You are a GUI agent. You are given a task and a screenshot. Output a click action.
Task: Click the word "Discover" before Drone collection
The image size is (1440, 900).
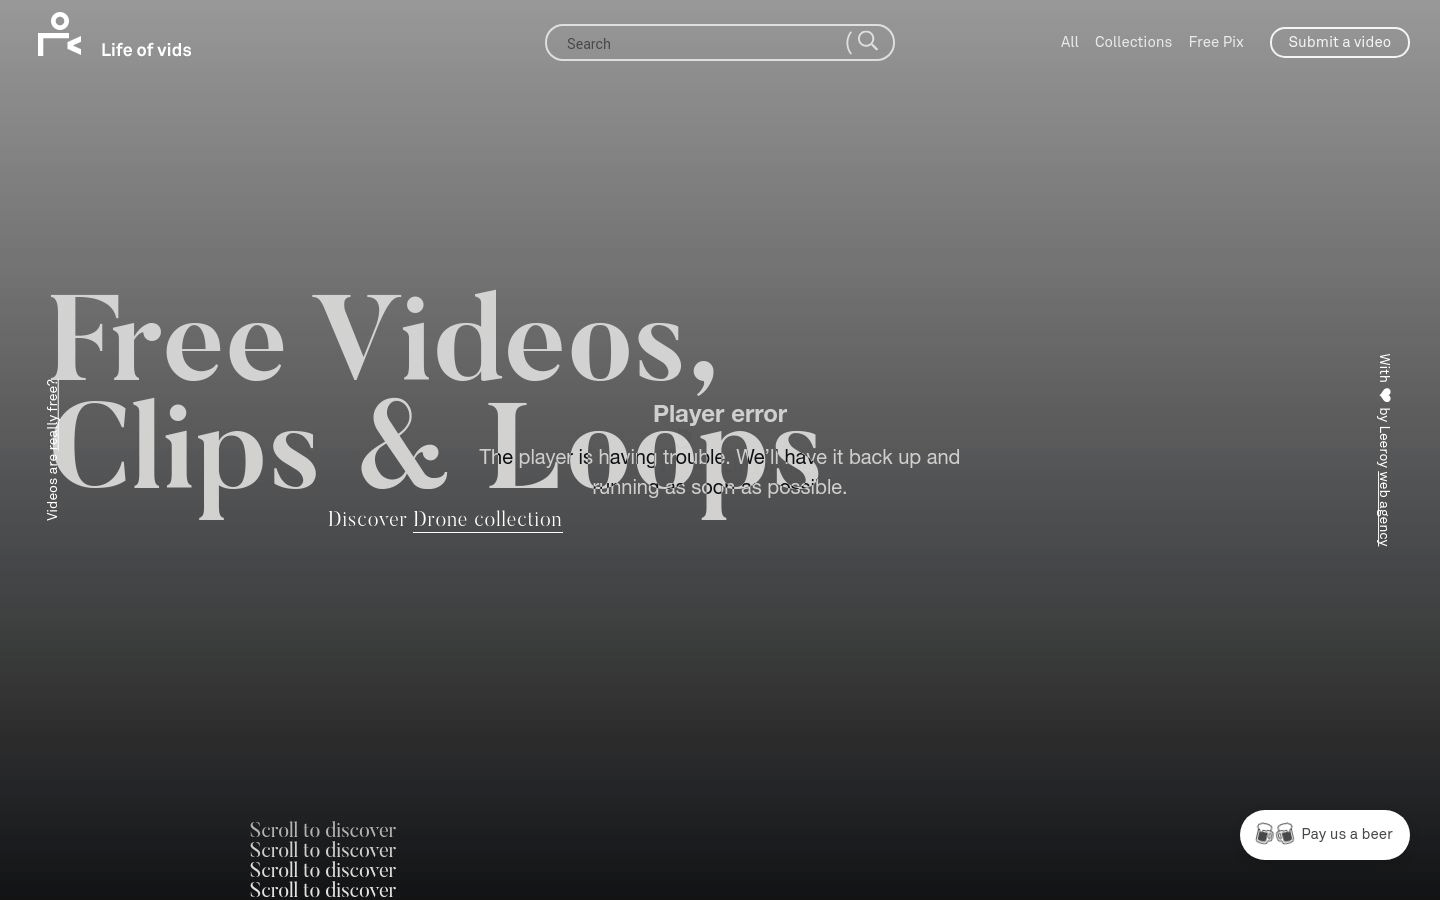pos(367,519)
